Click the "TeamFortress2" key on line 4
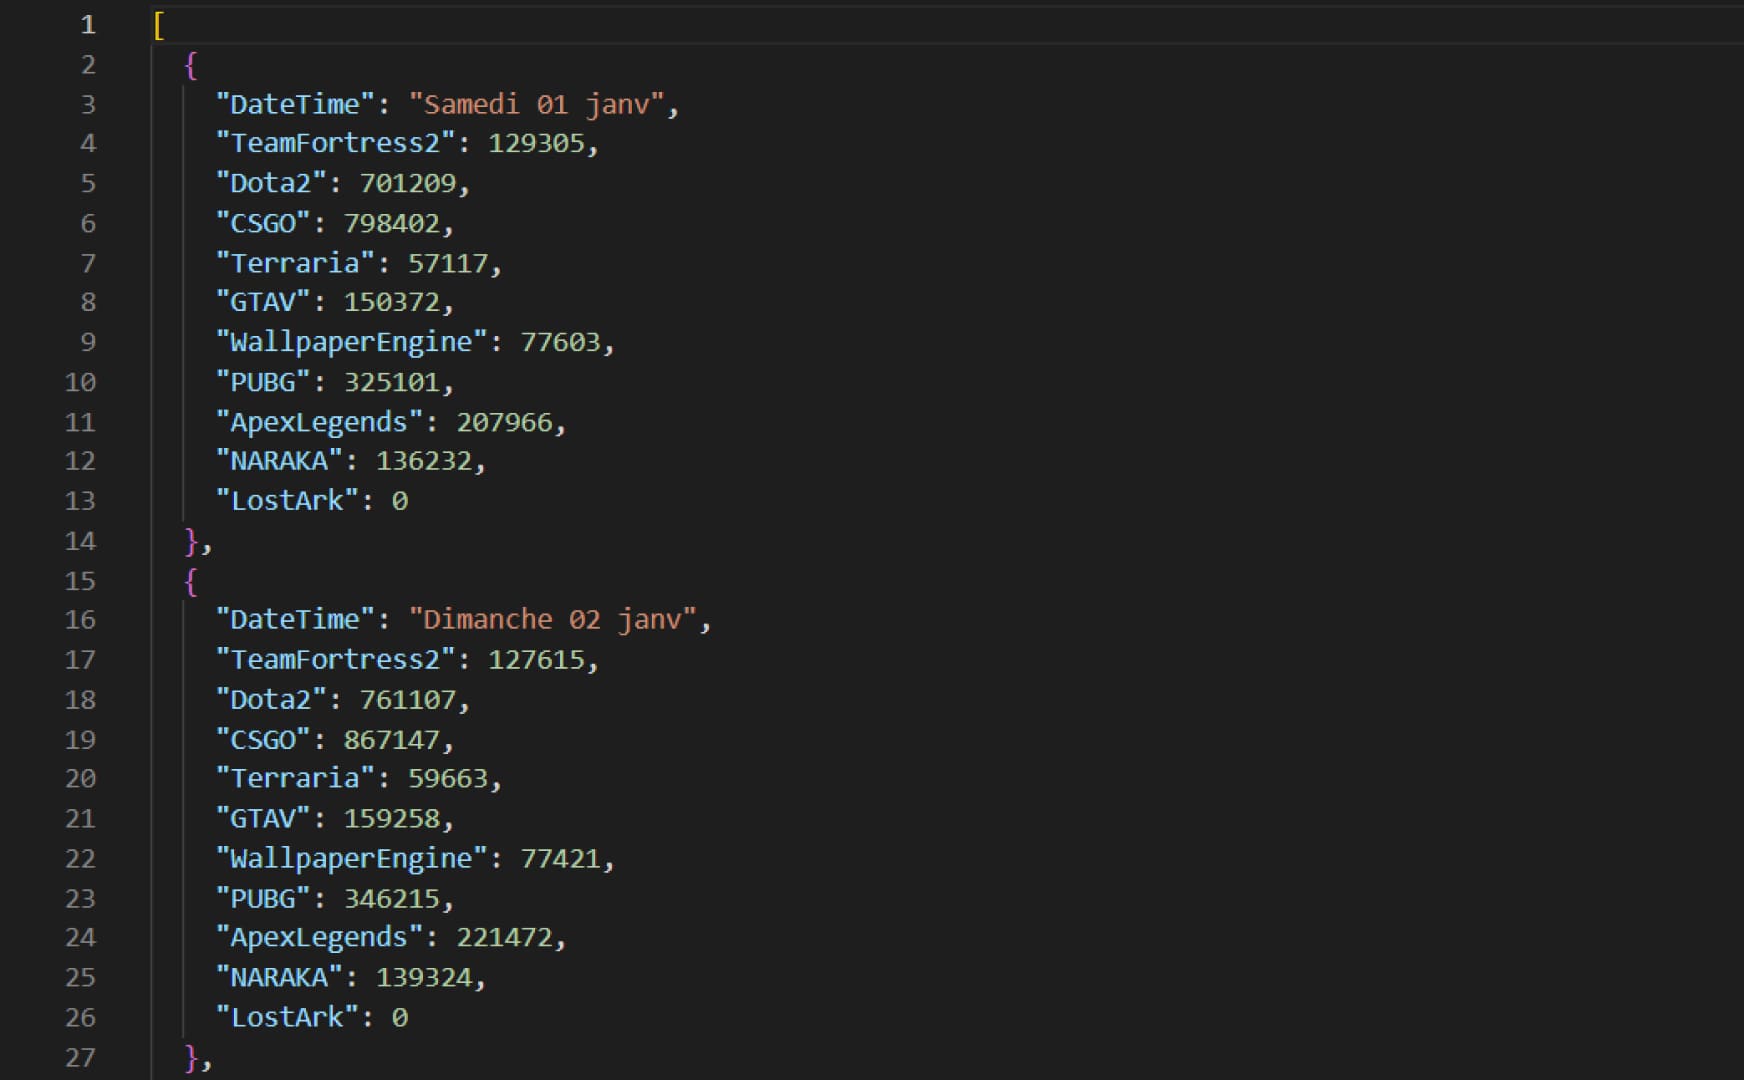Screen dimensions: 1744x1080 pos(335,143)
